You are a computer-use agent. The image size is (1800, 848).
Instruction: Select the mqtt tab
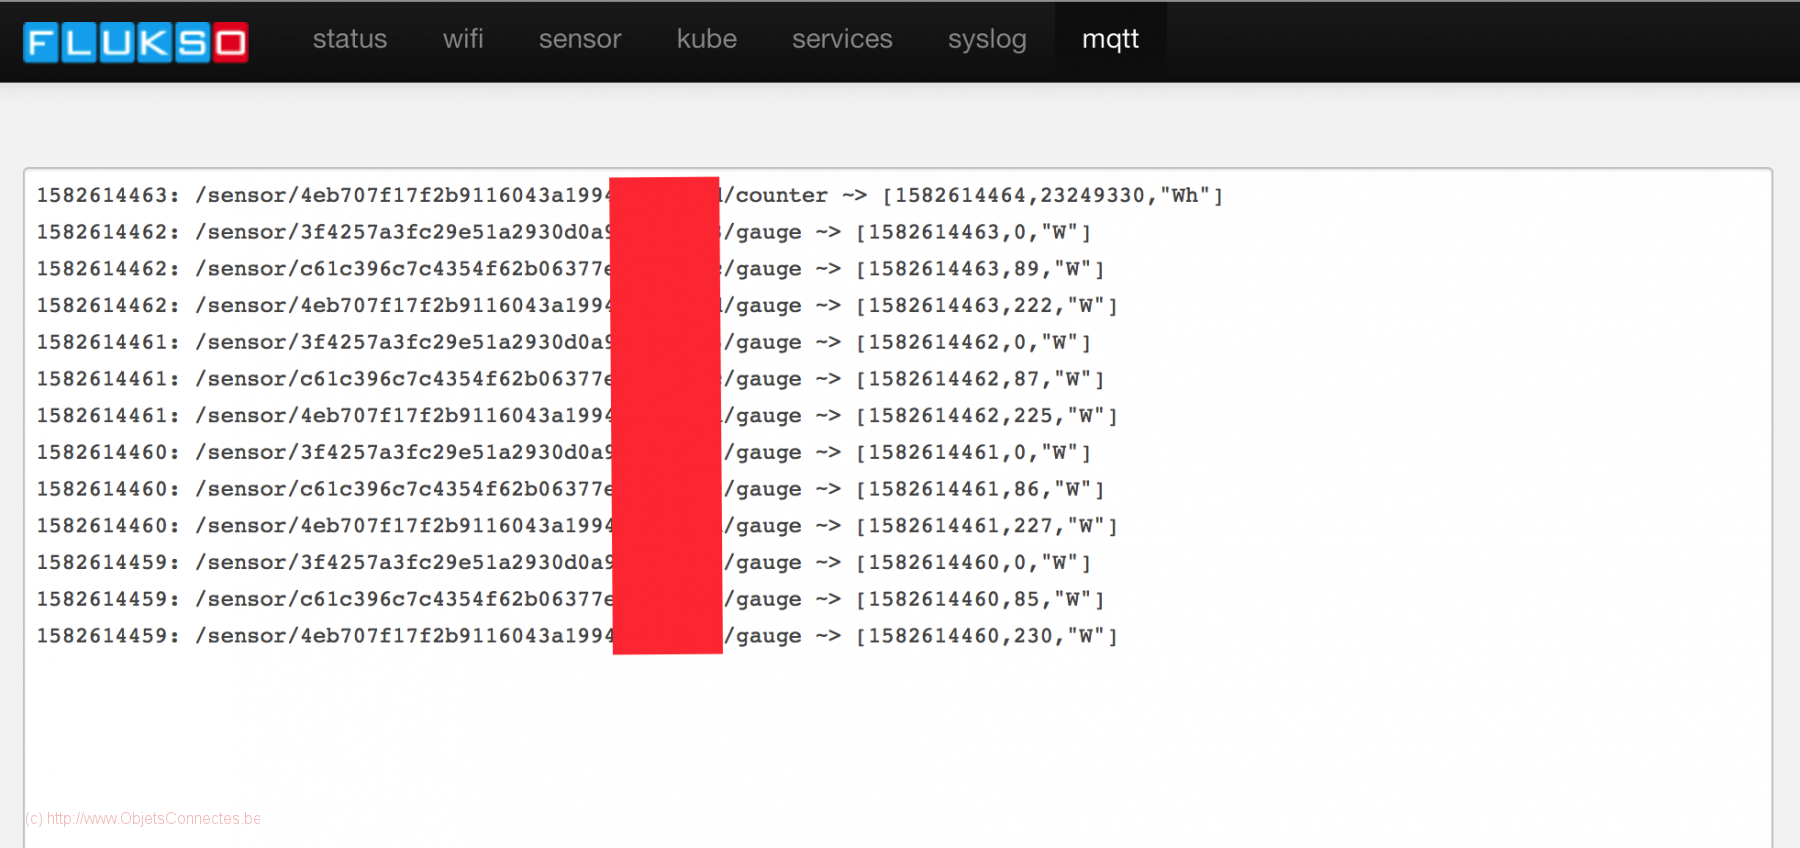(x=1110, y=39)
